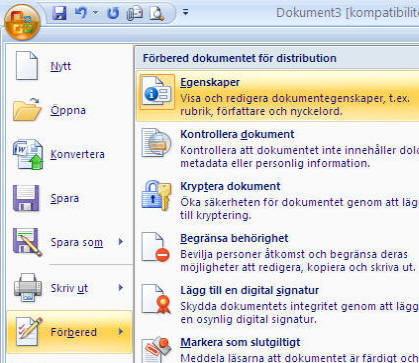Open Customize Quick Access Toolbar dropdown

point(185,13)
